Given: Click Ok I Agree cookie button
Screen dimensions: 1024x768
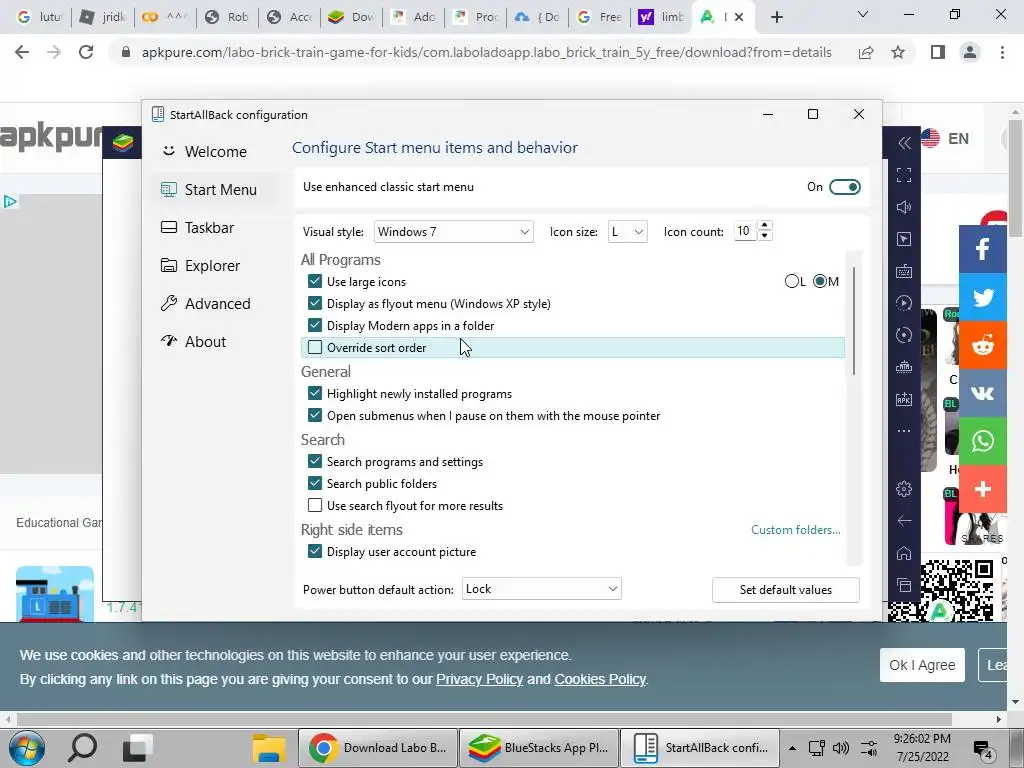Looking at the screenshot, I should (922, 665).
